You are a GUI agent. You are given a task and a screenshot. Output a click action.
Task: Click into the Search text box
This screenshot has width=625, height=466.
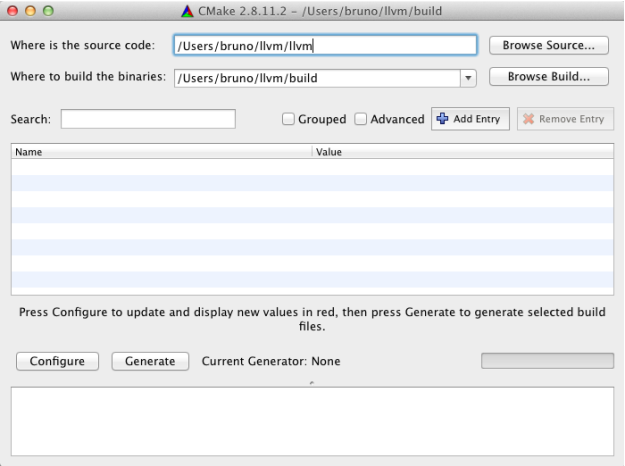pyautogui.click(x=148, y=119)
